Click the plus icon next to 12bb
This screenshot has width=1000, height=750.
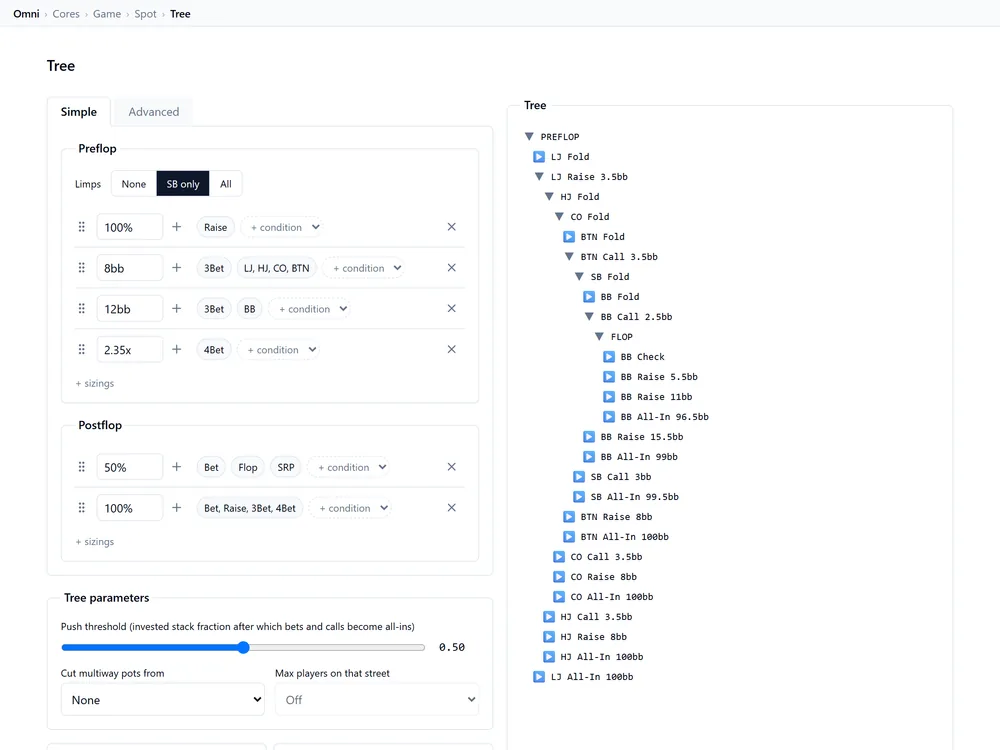tap(177, 309)
